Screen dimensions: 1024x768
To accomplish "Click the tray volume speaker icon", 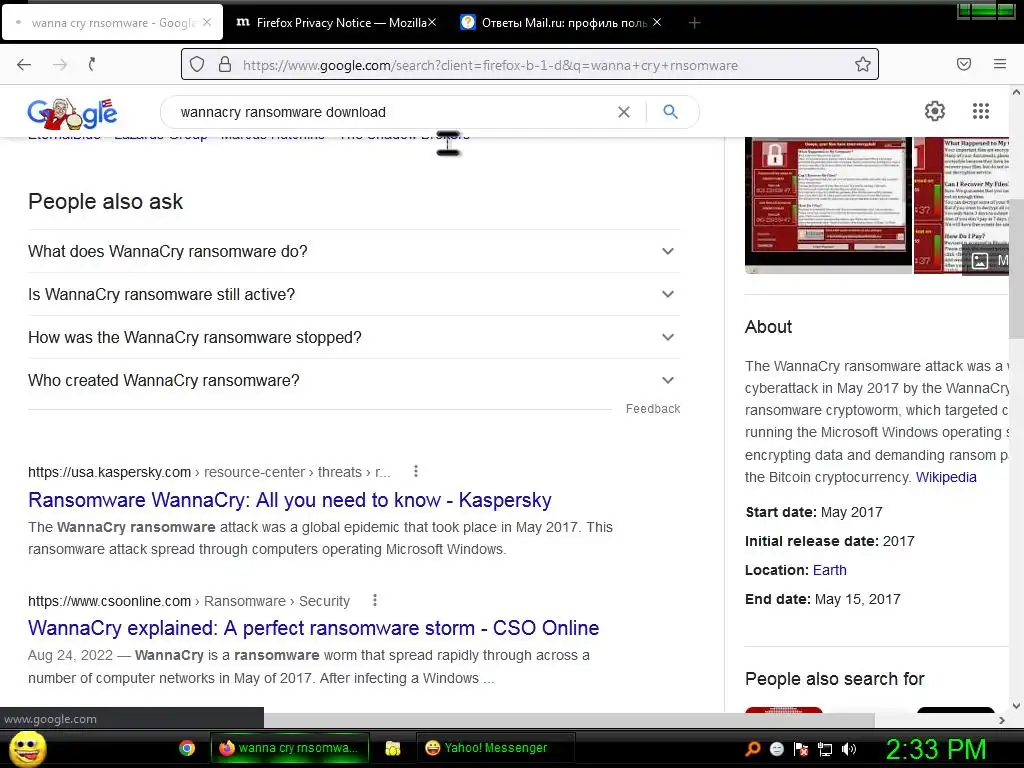I will [x=849, y=749].
